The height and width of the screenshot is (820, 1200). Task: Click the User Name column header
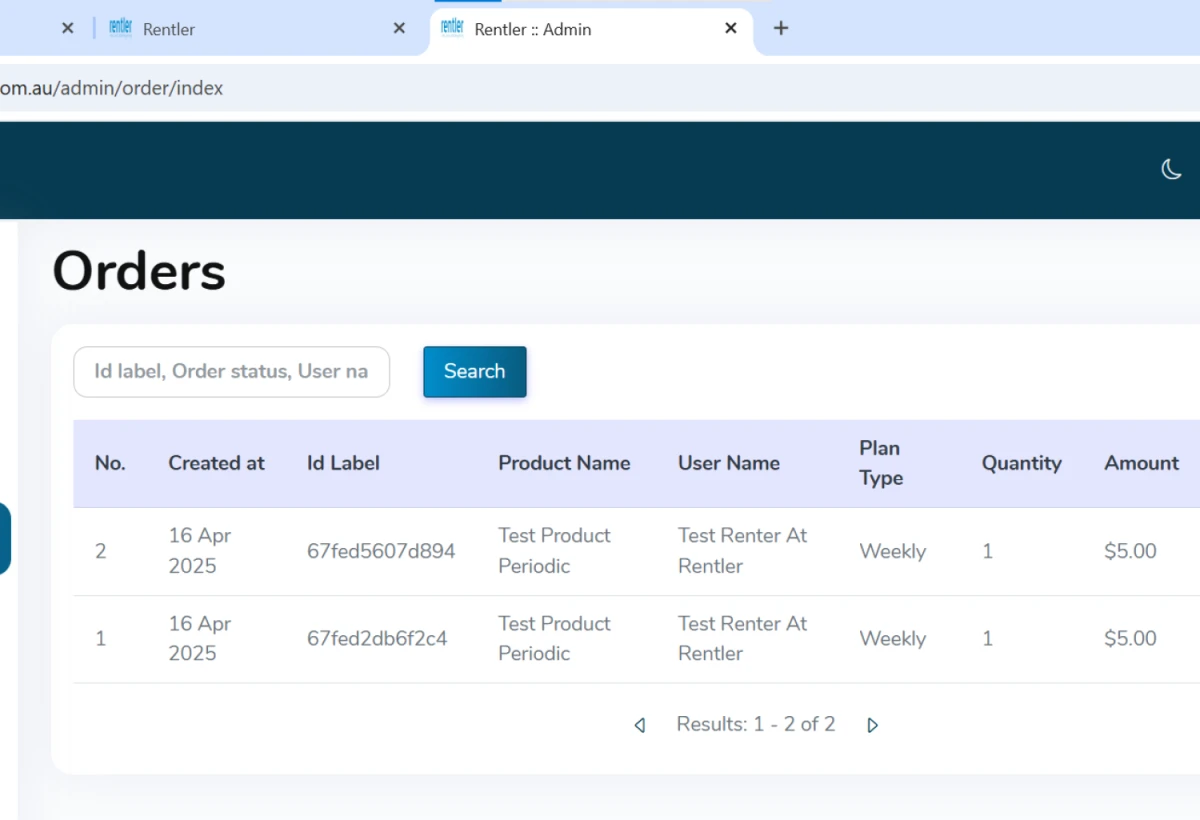pyautogui.click(x=729, y=463)
